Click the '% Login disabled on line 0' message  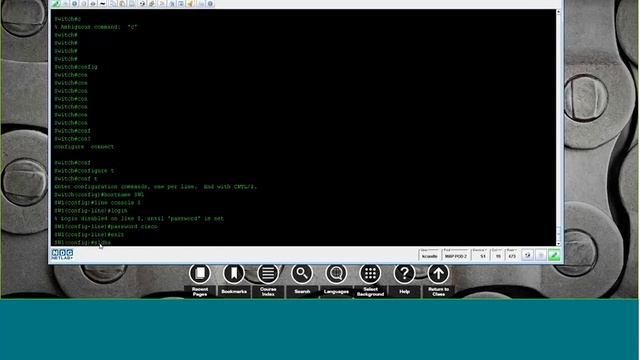(139, 218)
